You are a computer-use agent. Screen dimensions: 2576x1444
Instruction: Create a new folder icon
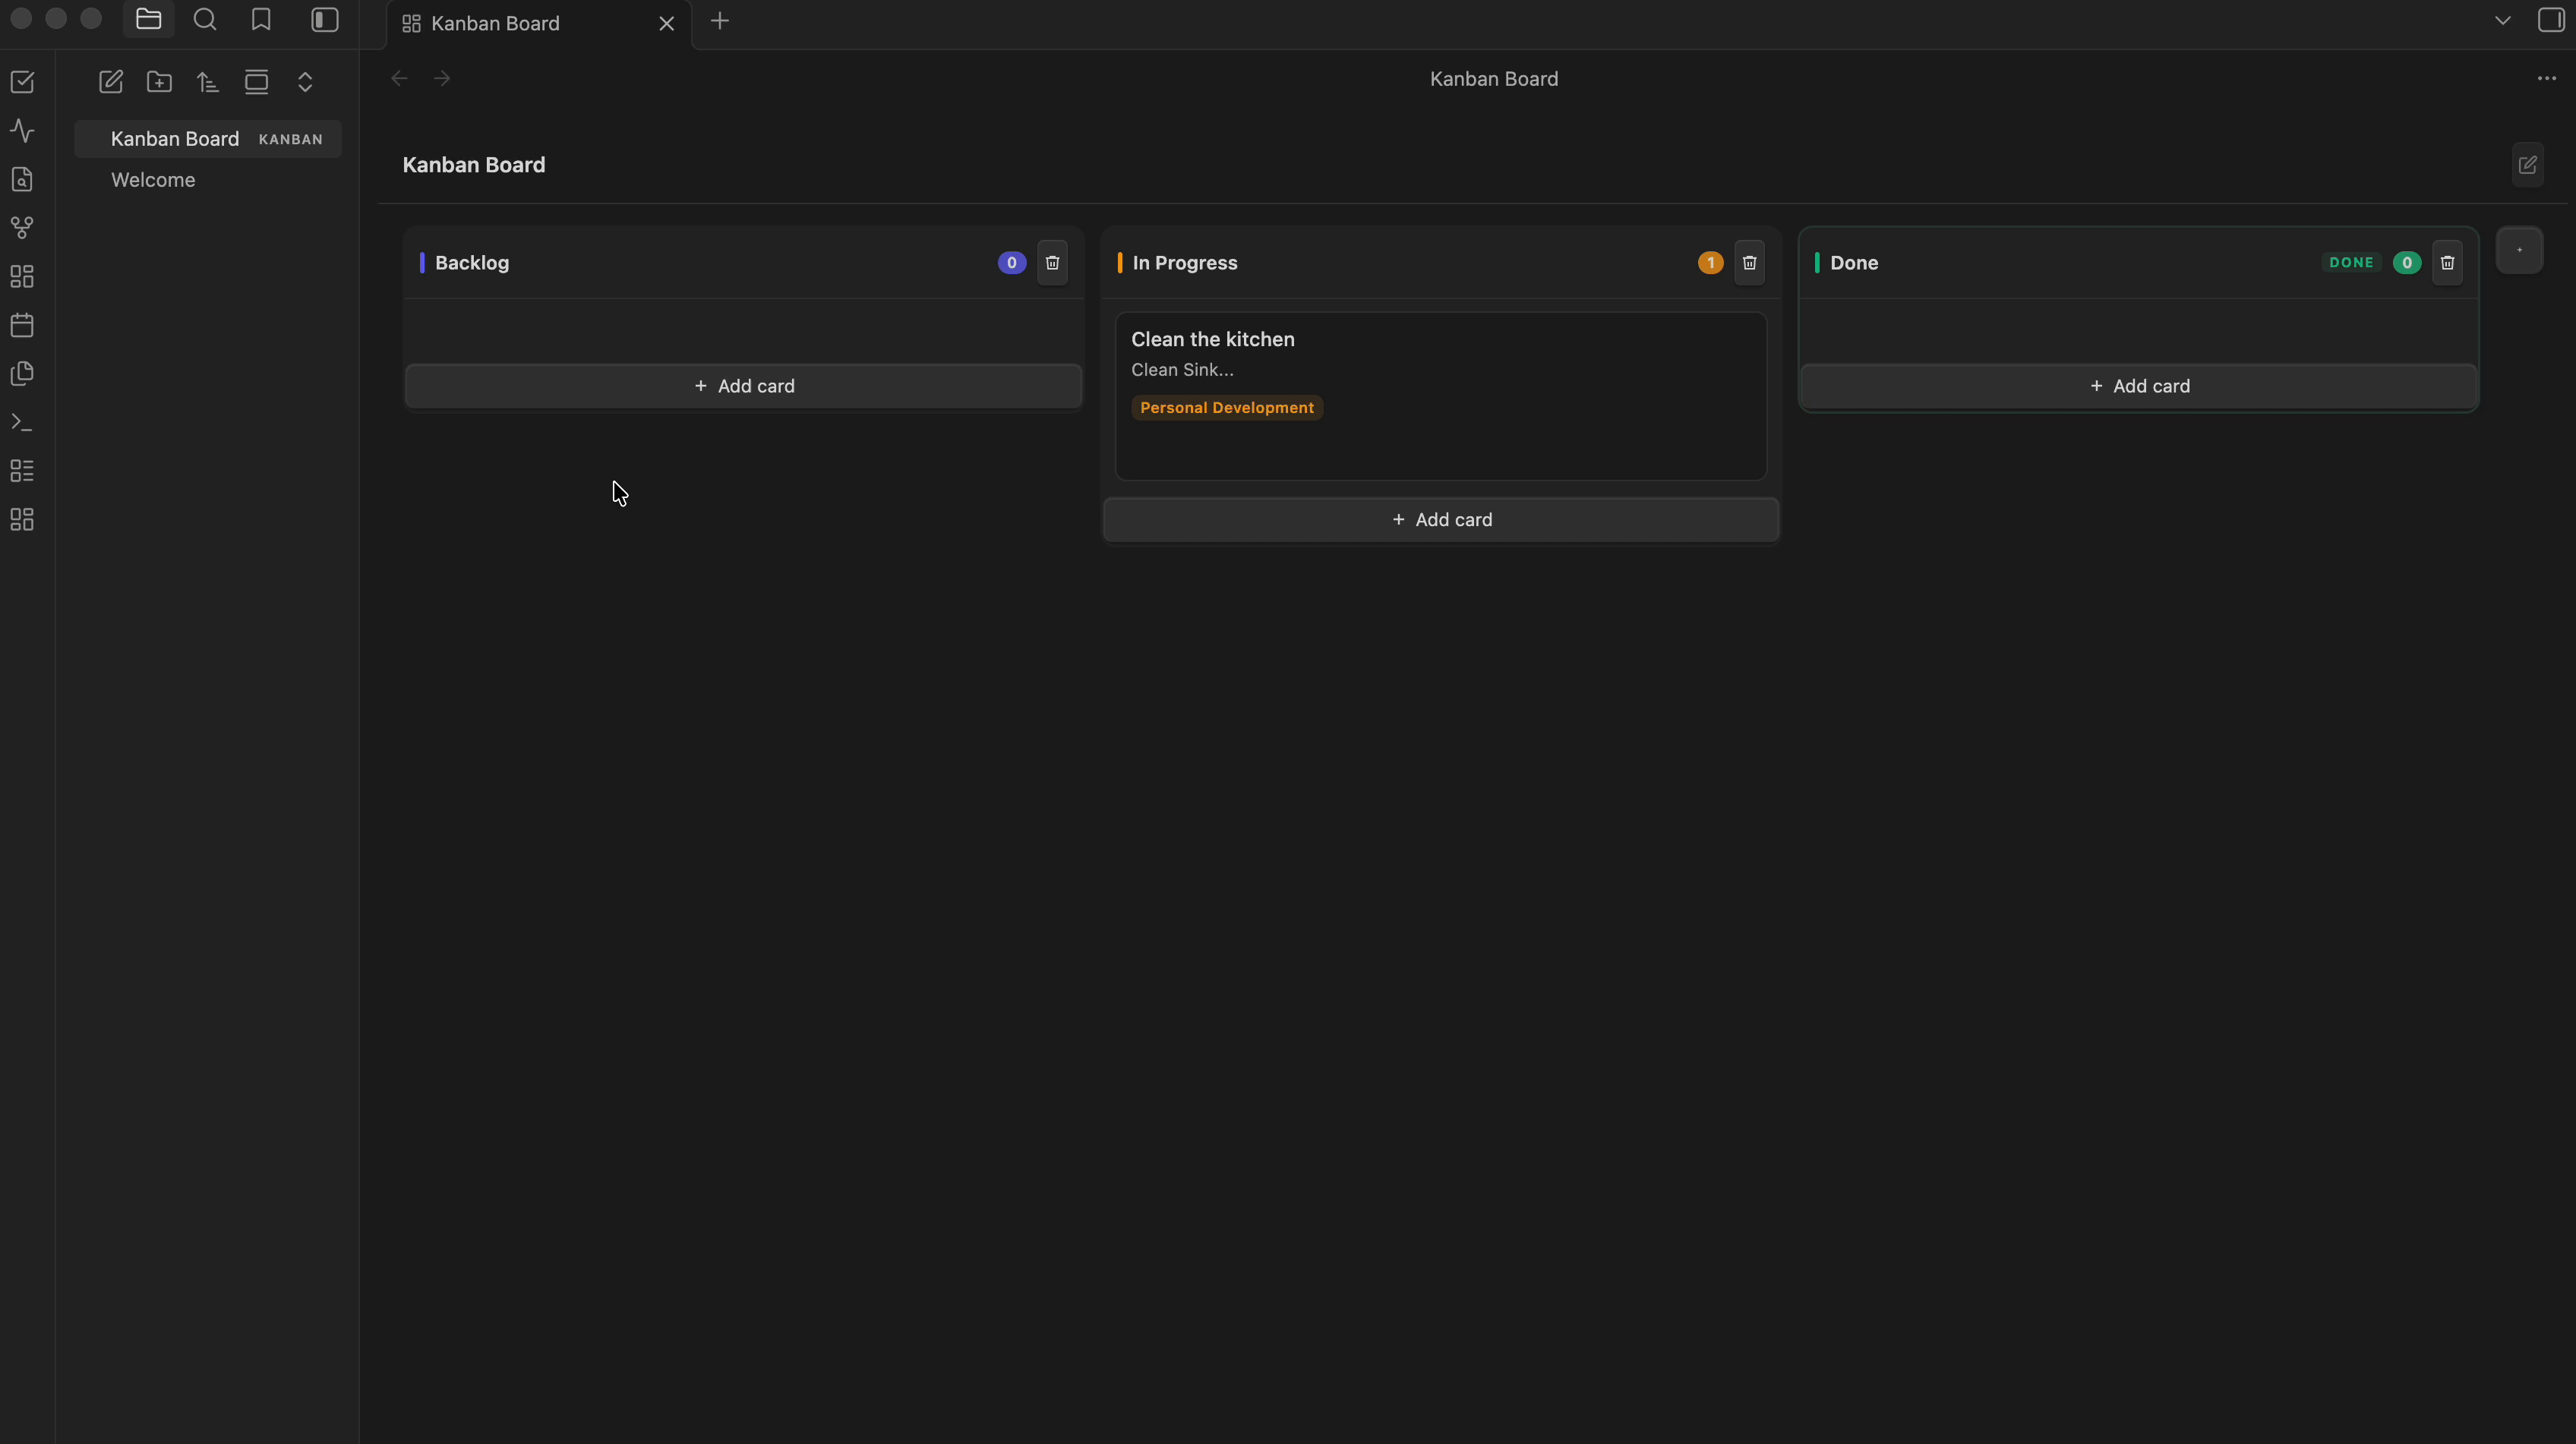point(159,82)
